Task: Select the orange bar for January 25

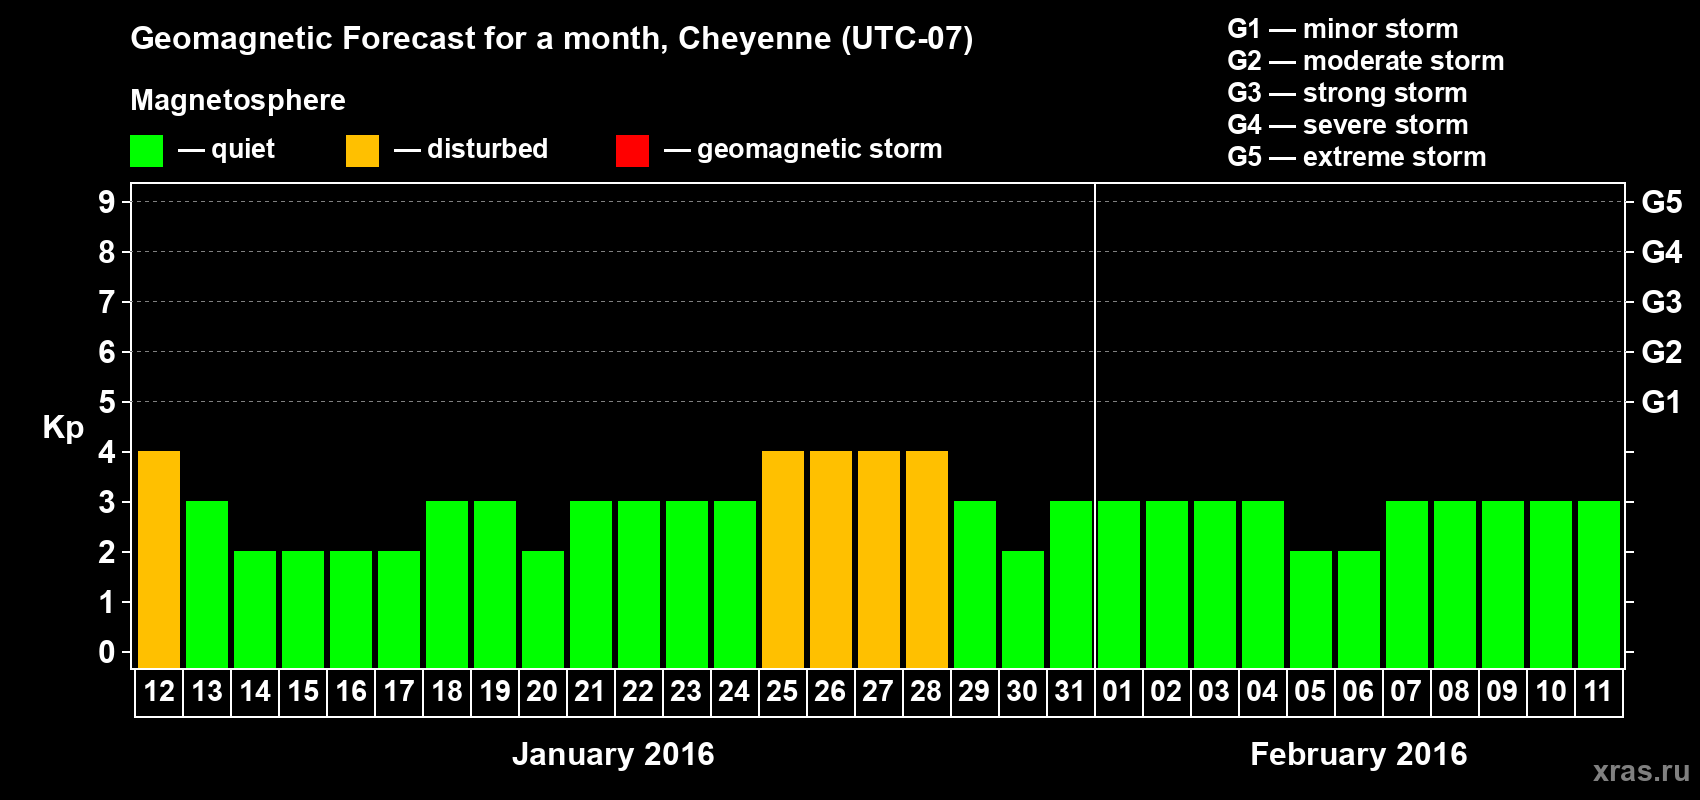Action: point(783,559)
